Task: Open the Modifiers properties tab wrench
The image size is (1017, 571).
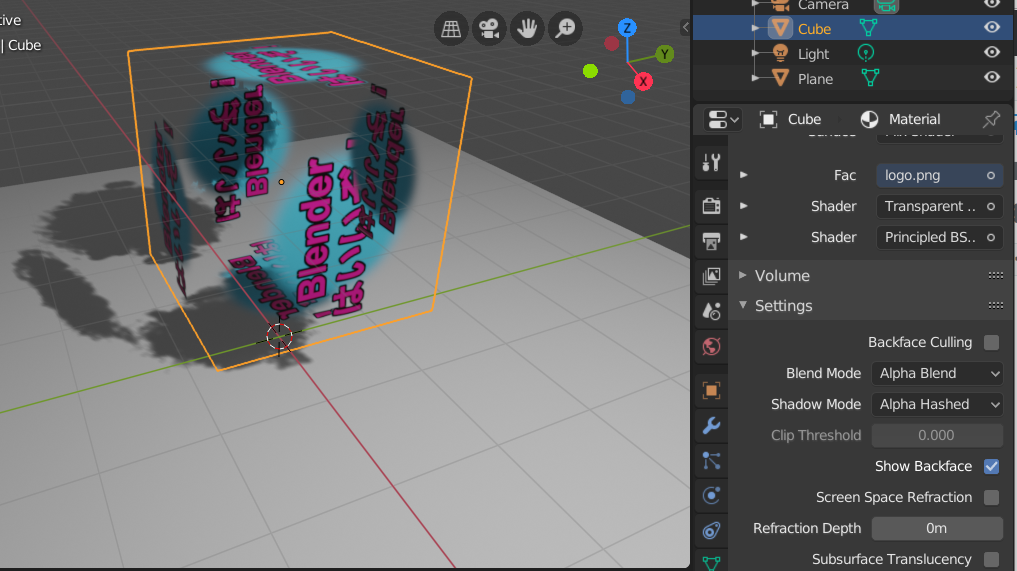Action: click(x=712, y=426)
